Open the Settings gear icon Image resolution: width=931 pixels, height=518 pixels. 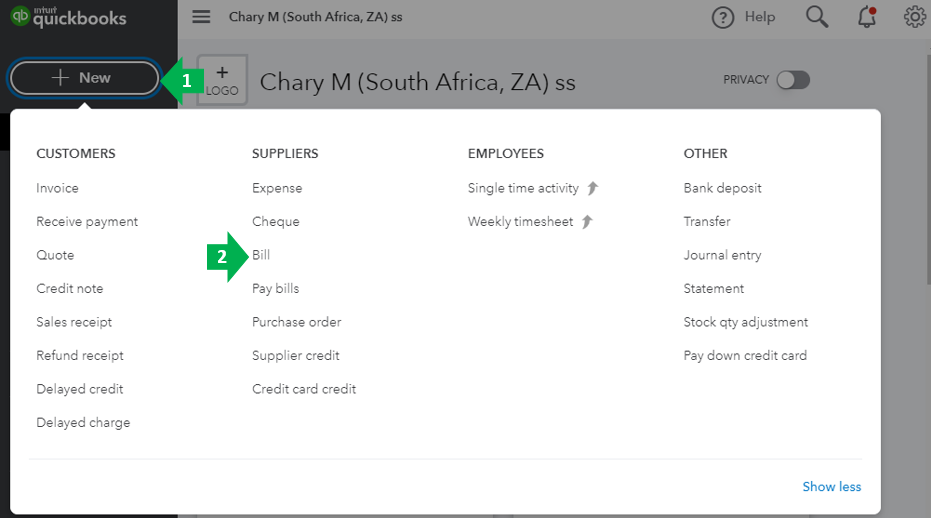coord(914,17)
